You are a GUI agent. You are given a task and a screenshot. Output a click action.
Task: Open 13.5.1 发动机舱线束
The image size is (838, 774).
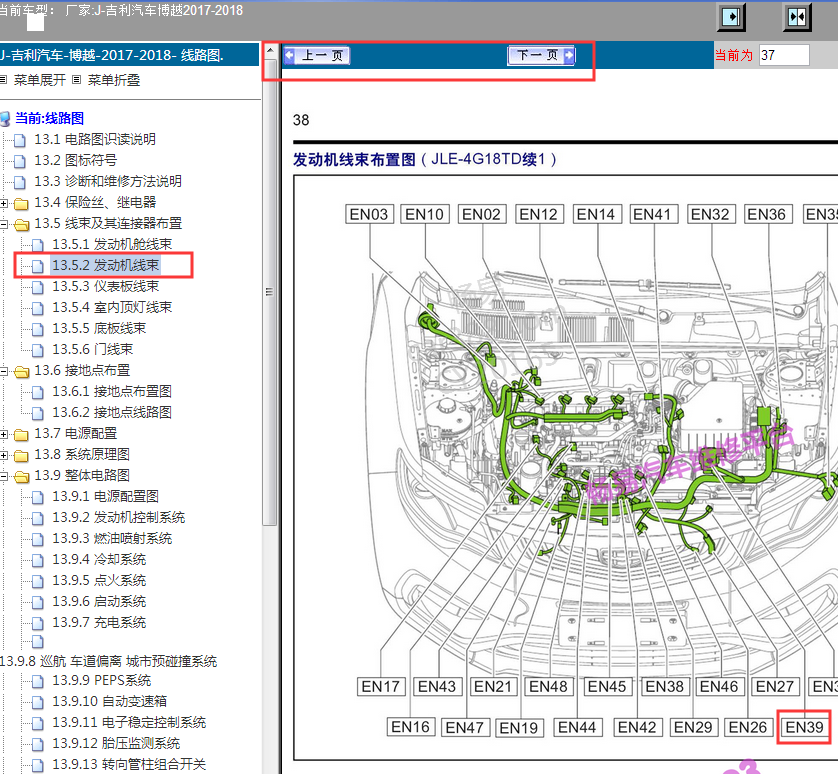click(x=112, y=244)
